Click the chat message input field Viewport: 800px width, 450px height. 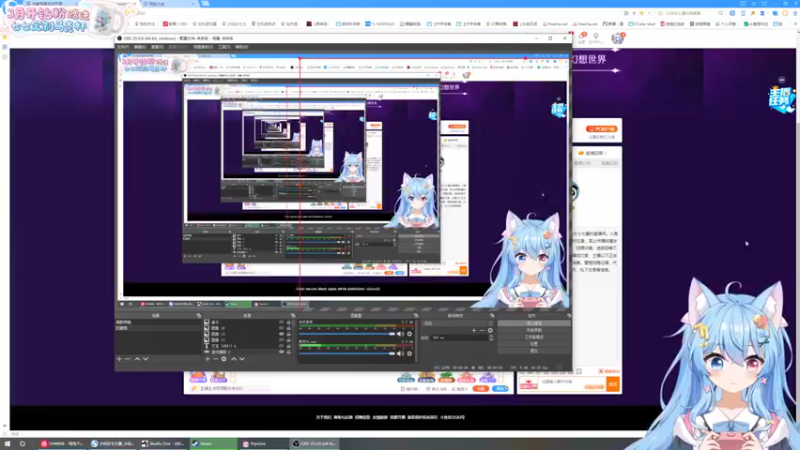pos(571,382)
